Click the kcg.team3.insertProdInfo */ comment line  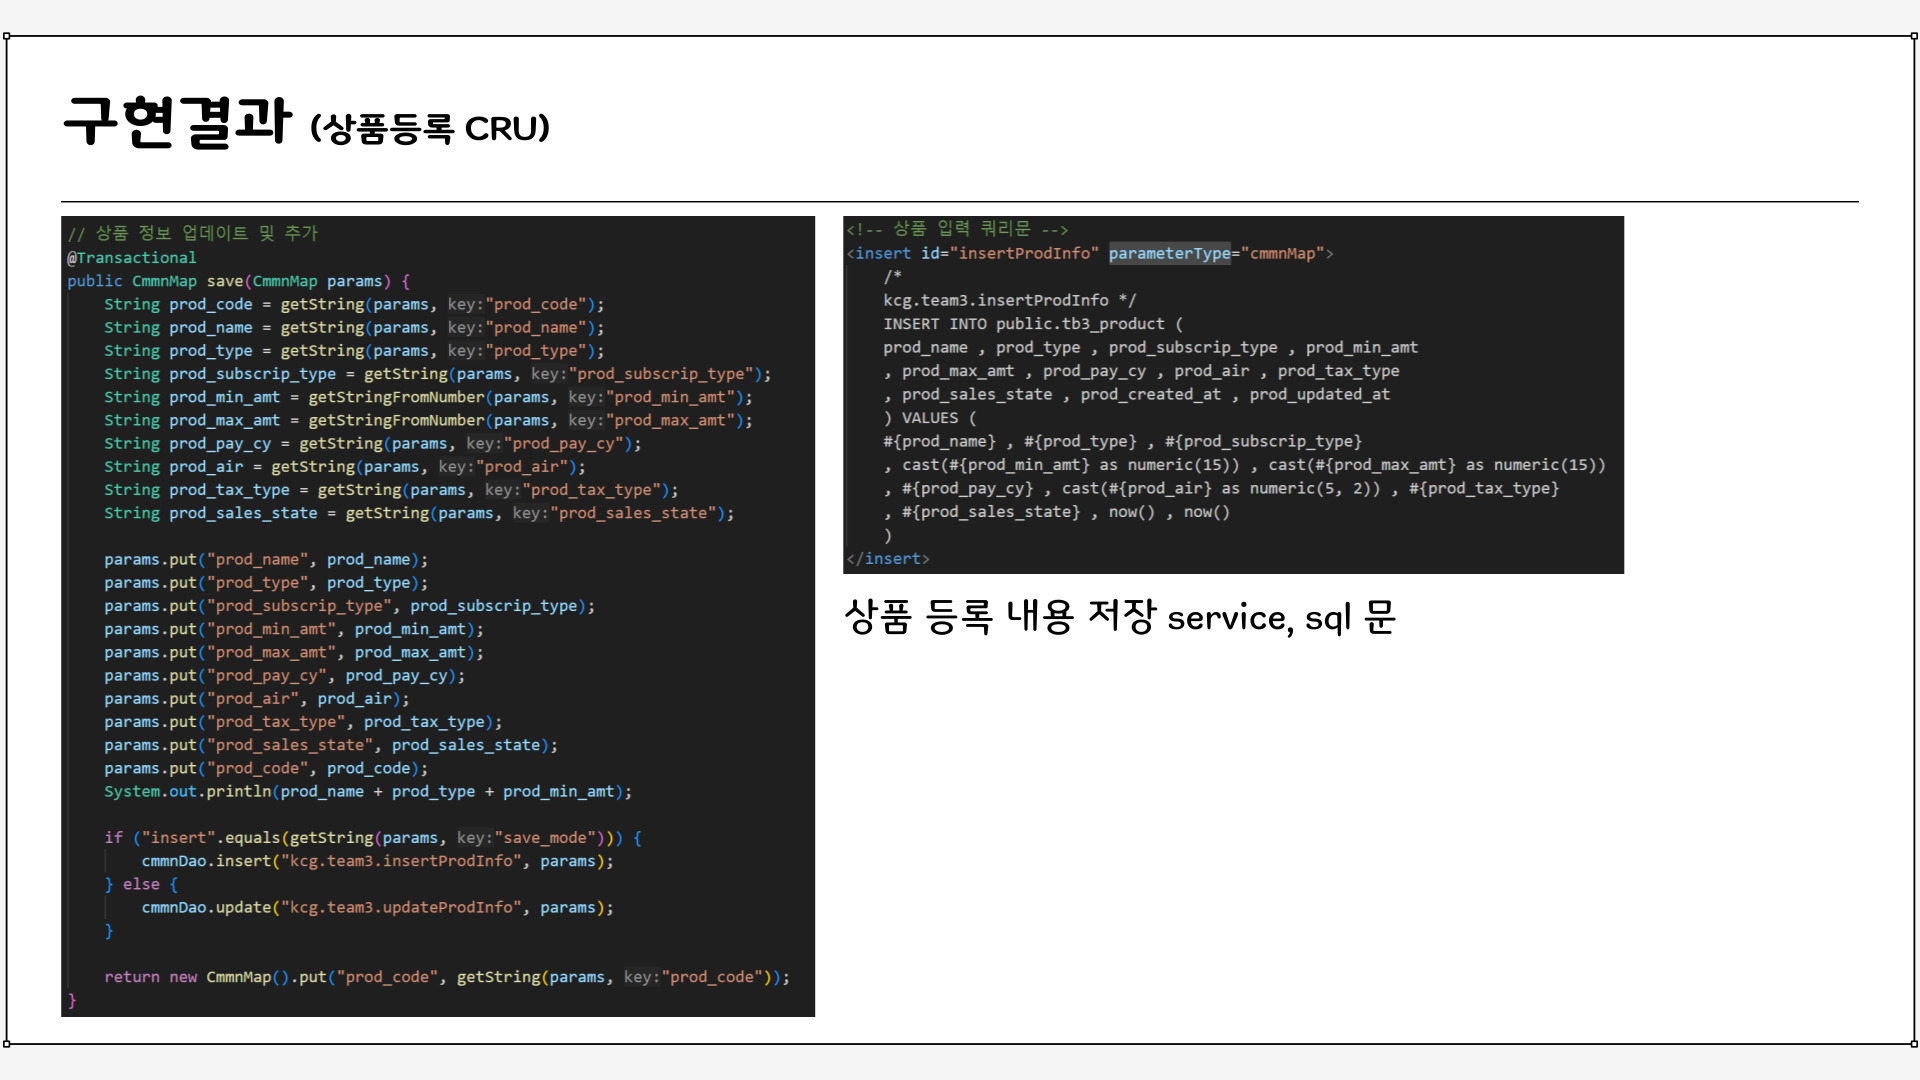point(1010,300)
